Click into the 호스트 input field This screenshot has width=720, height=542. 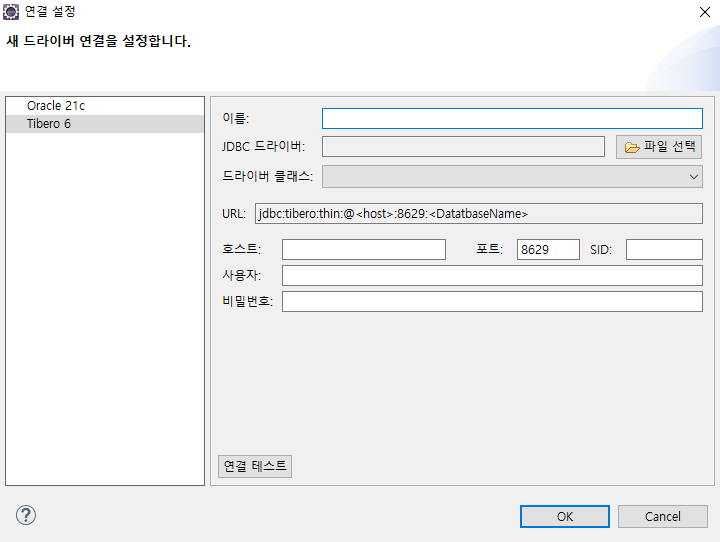364,249
